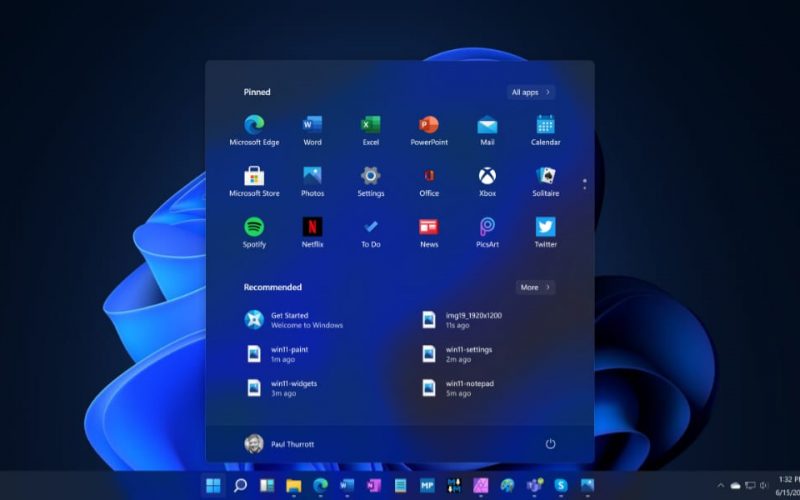Click the All apps button

tap(531, 92)
